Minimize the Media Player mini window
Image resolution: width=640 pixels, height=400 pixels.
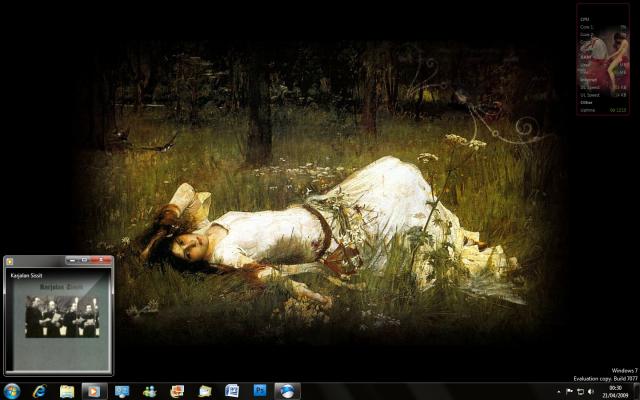pos(72,260)
